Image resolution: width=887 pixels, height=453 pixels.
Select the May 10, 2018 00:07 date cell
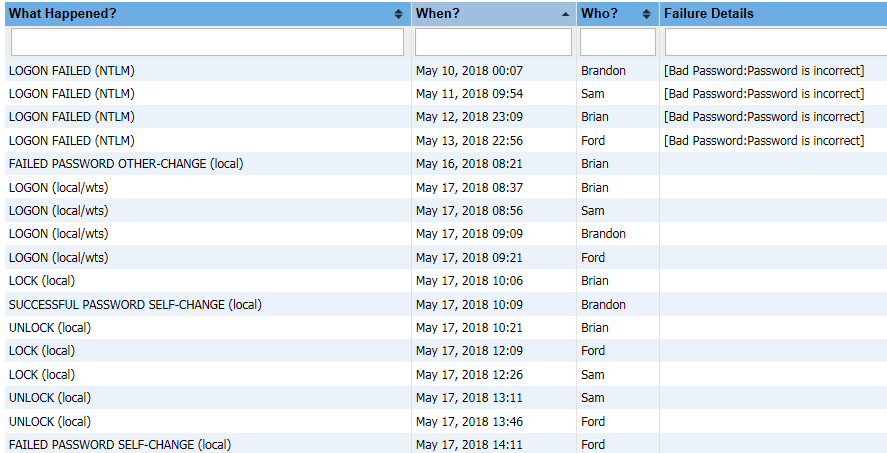tap(470, 71)
